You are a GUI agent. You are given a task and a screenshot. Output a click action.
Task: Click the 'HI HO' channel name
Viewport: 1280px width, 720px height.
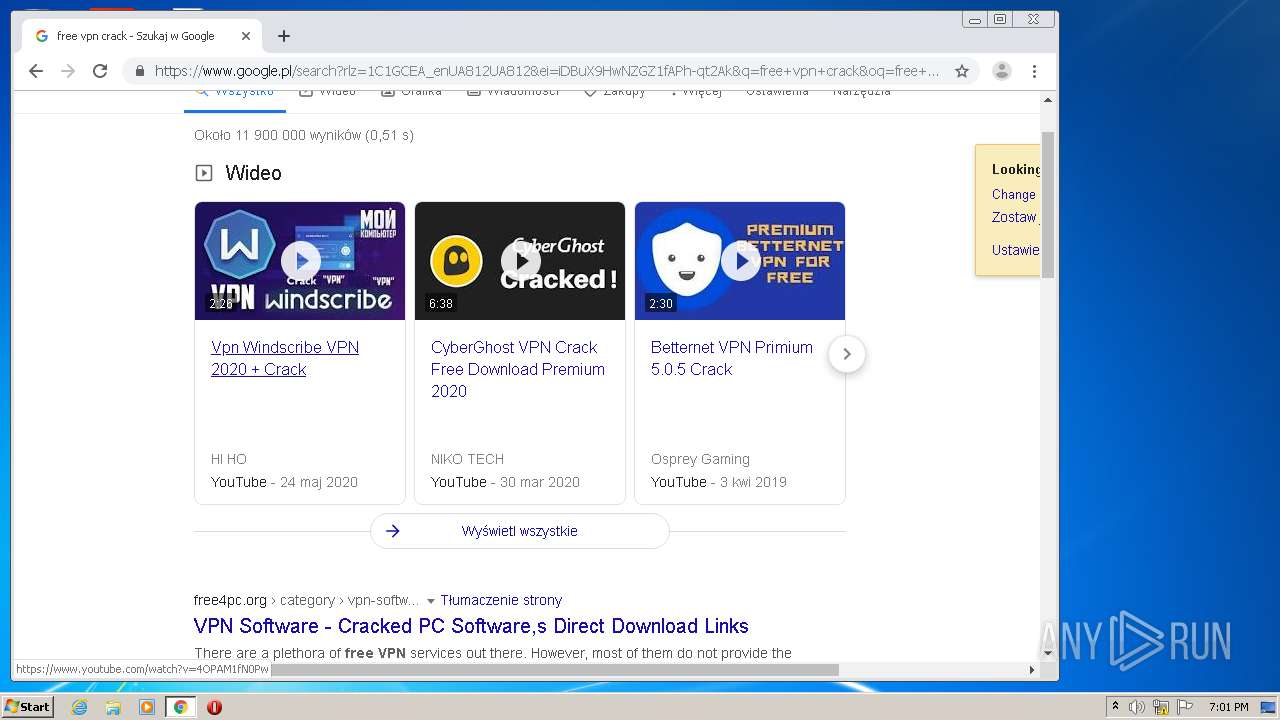tap(229, 459)
